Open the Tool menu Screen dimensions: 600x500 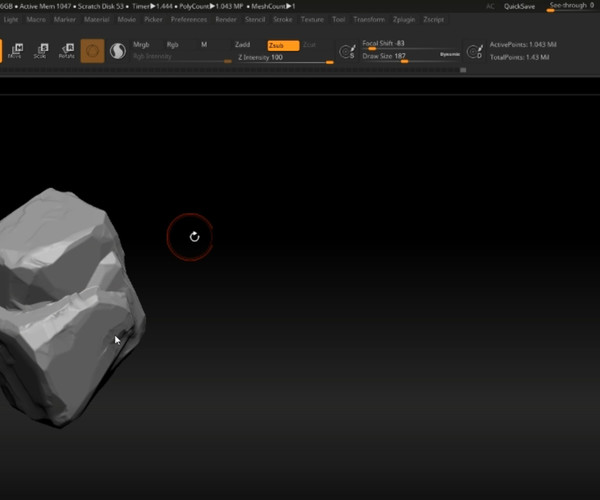tap(338, 19)
